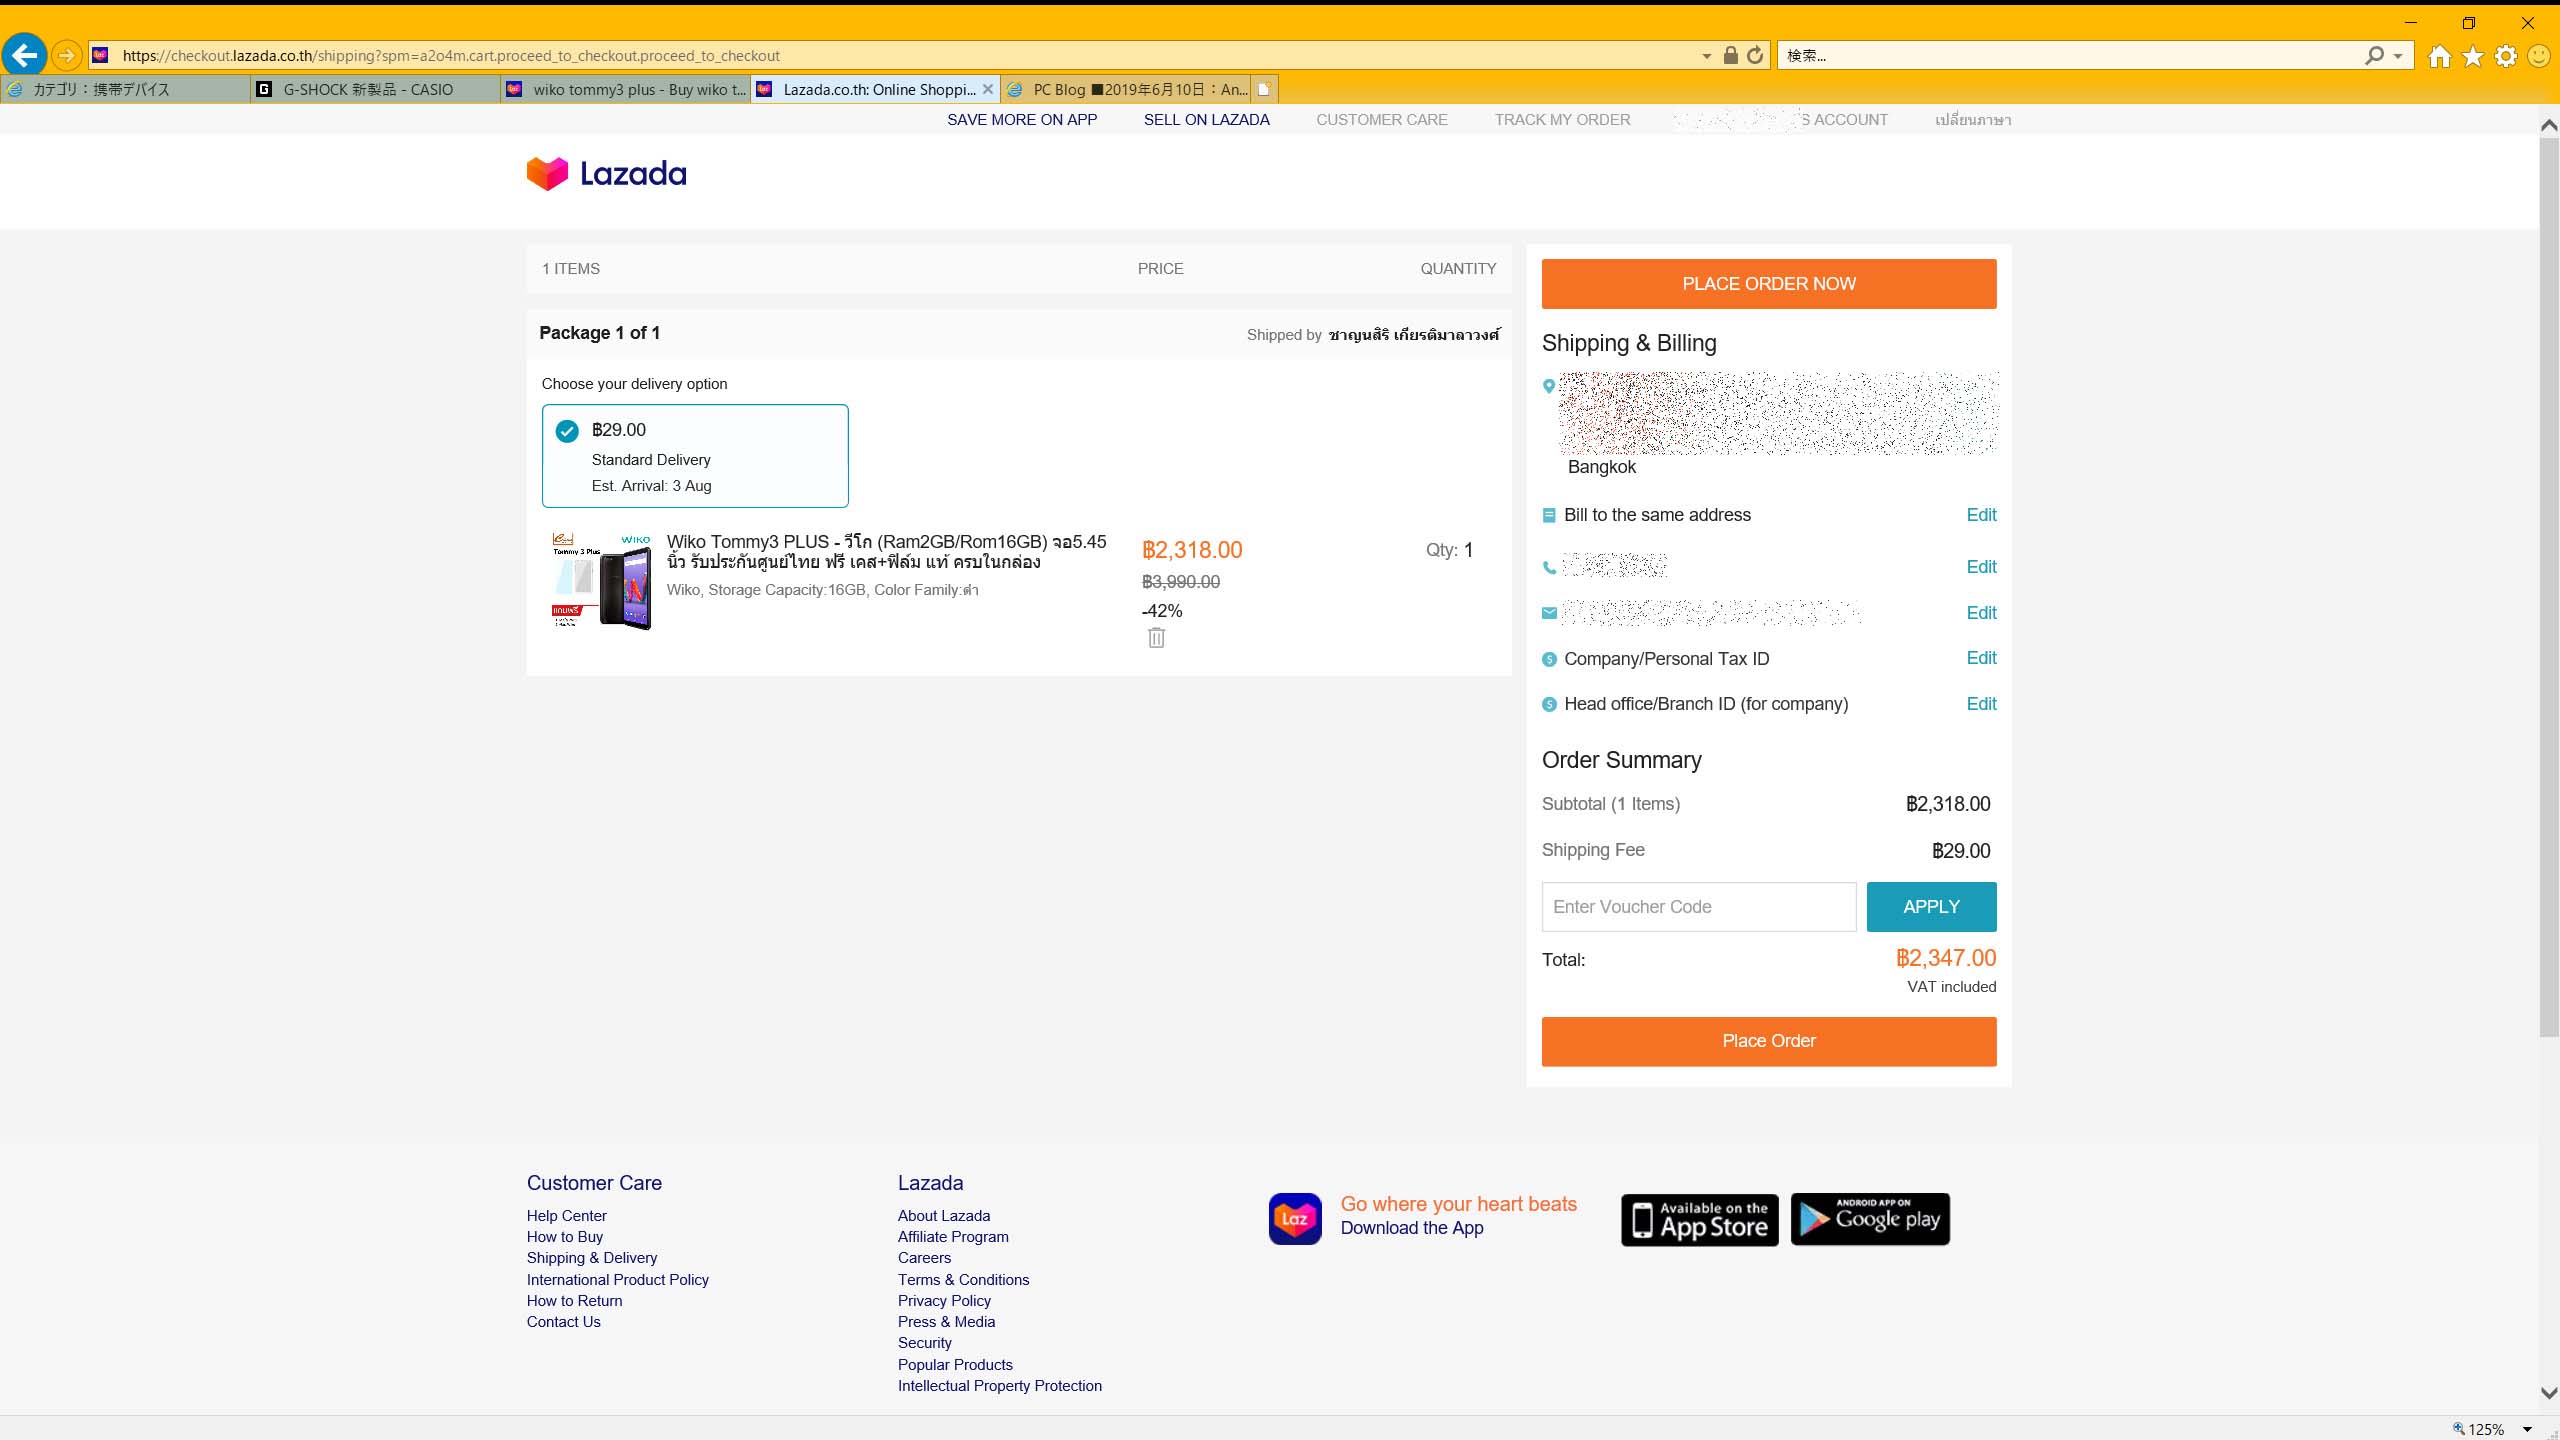Click the Bill to the same address icon
Image resolution: width=2560 pixels, height=1440 pixels.
pyautogui.click(x=1549, y=515)
